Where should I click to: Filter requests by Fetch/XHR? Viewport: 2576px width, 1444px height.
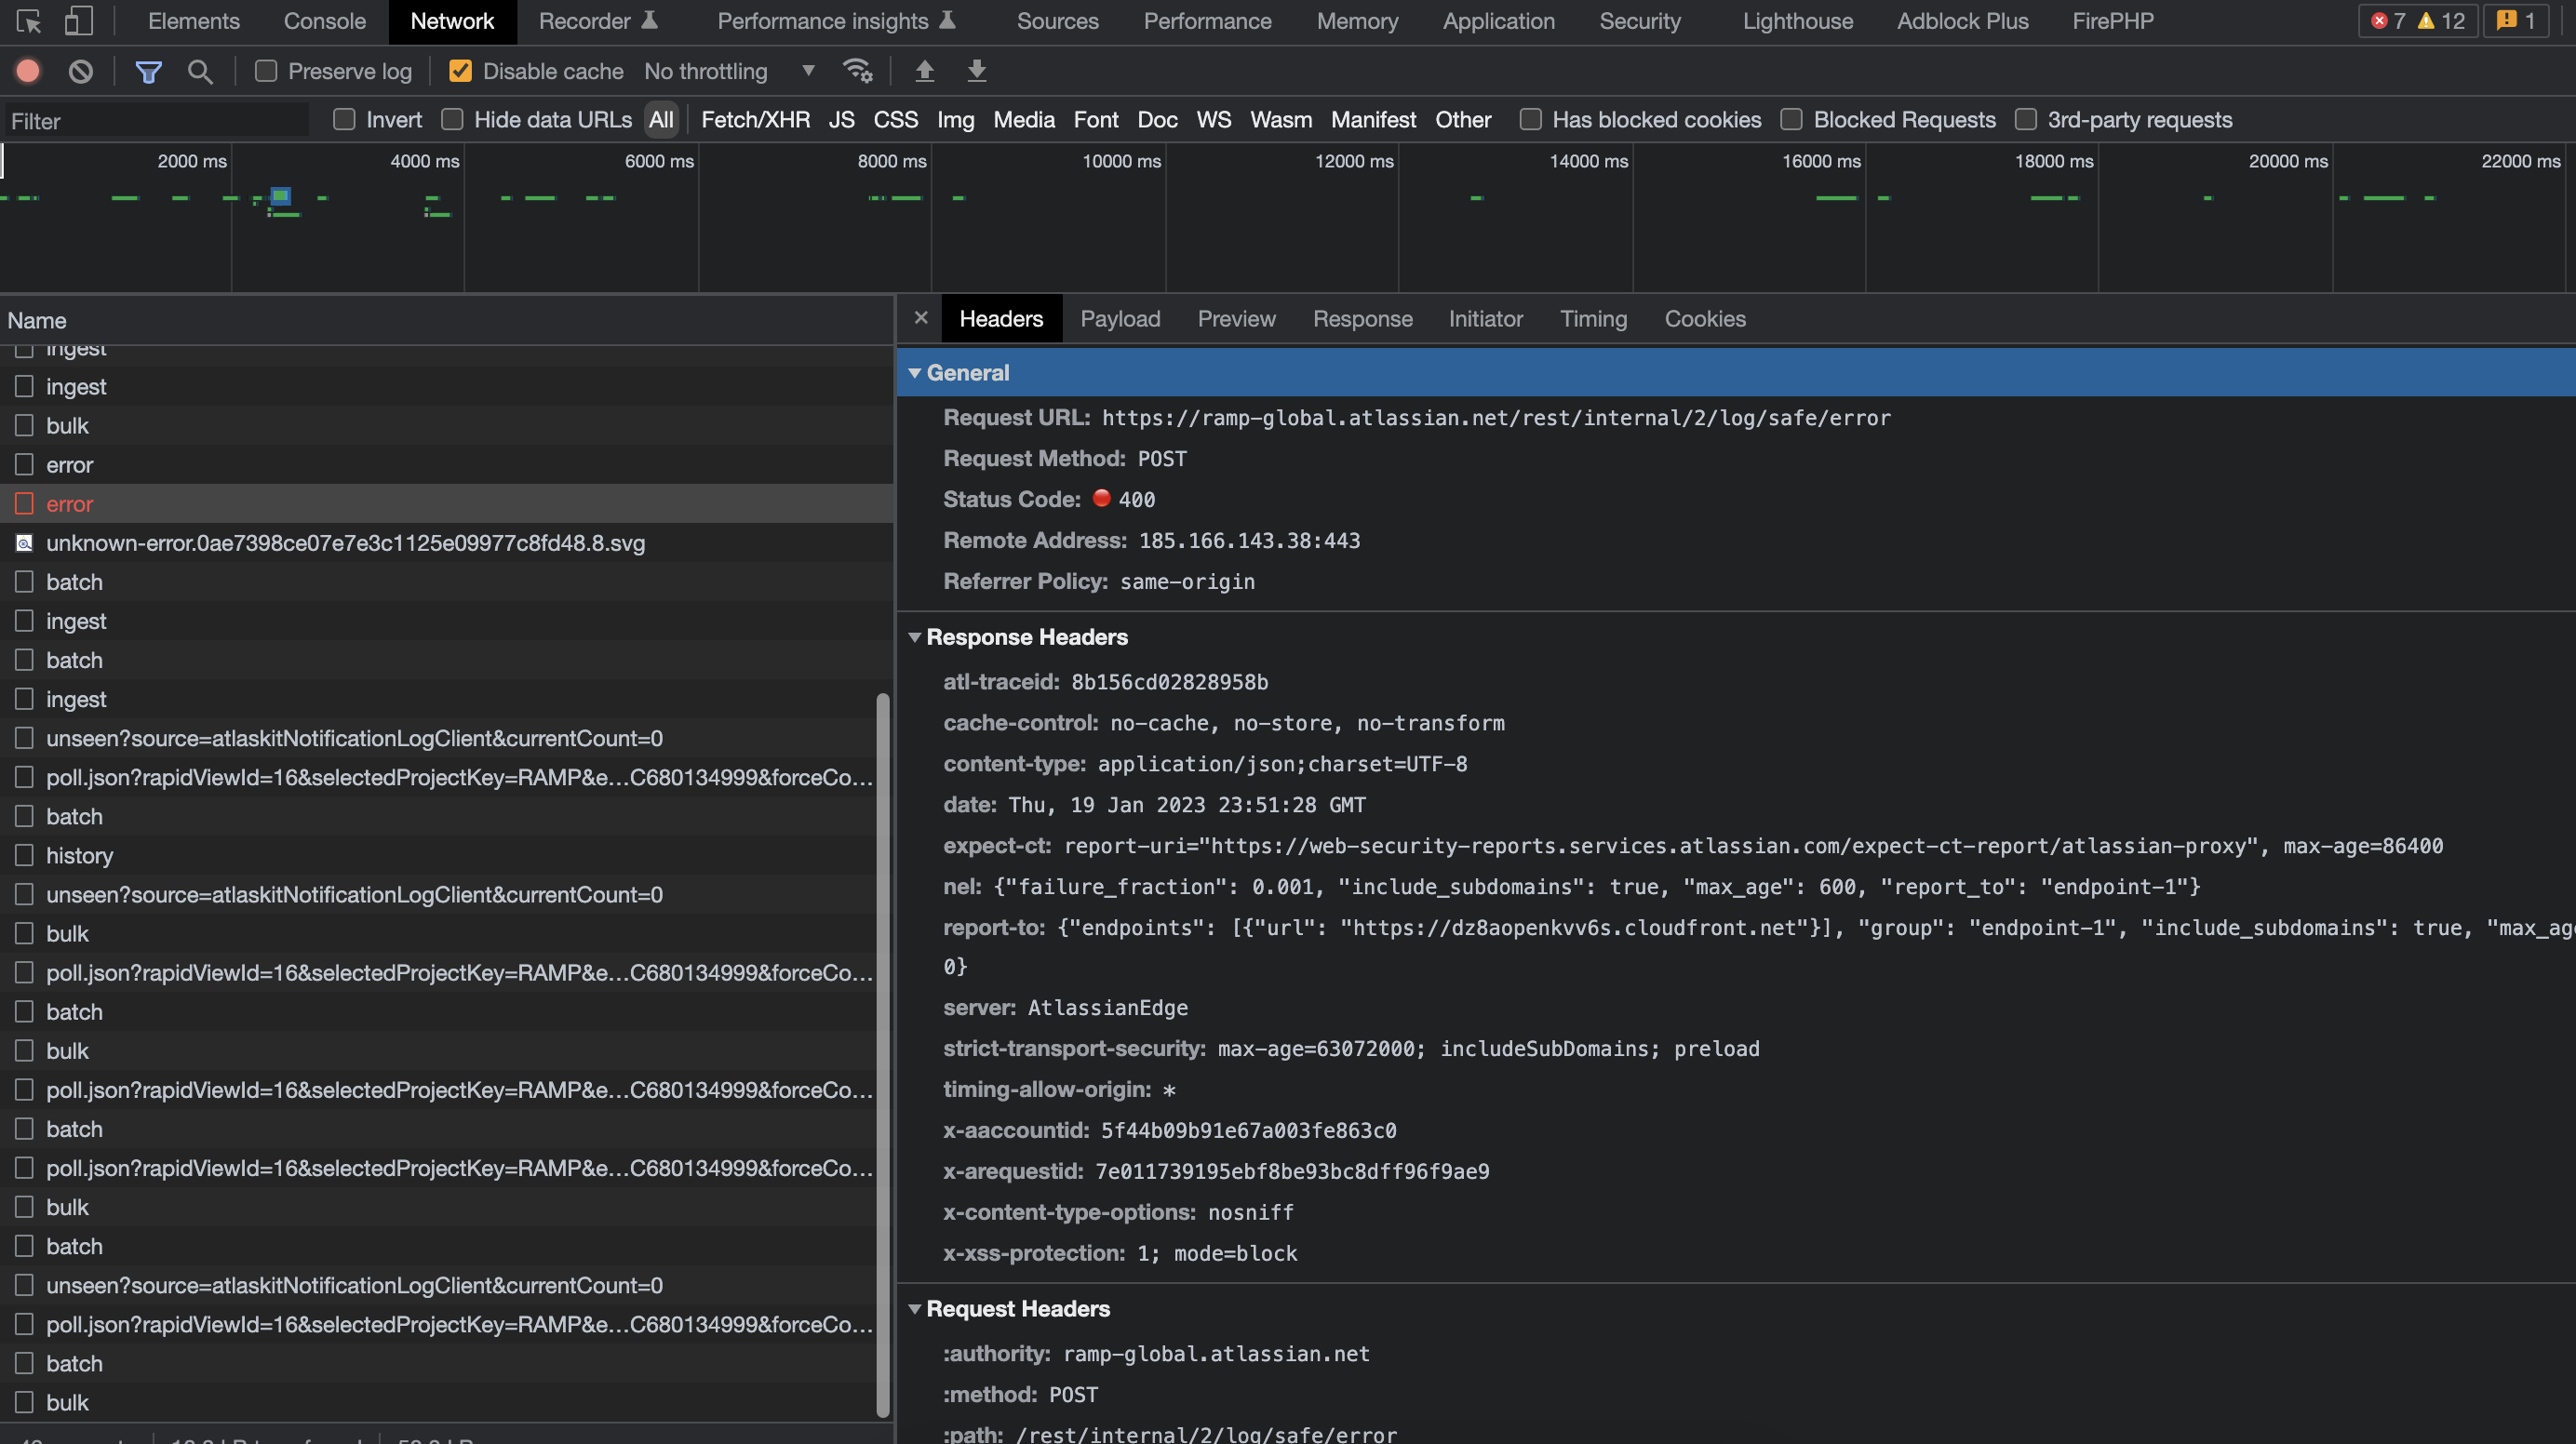tap(755, 120)
